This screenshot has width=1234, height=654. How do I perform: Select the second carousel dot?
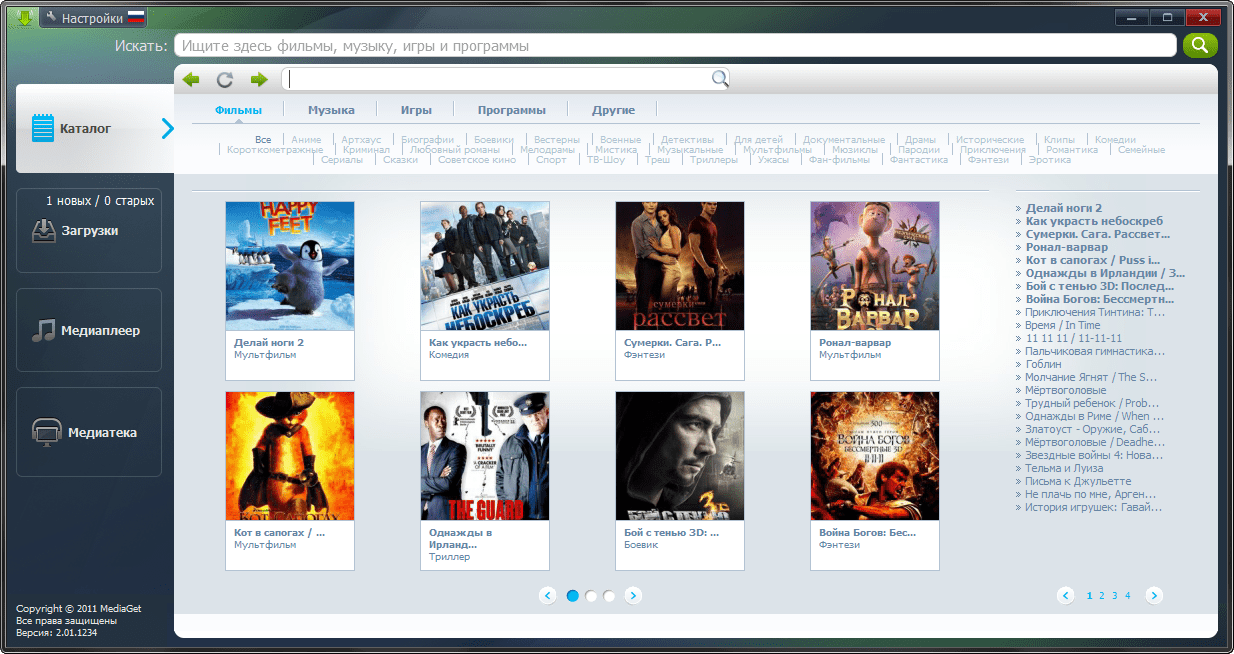tap(591, 596)
